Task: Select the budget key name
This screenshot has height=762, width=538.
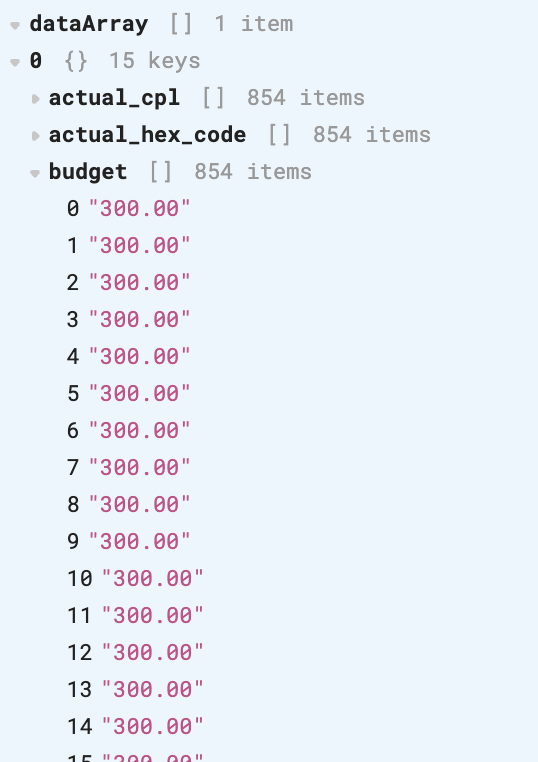Action: (88, 172)
